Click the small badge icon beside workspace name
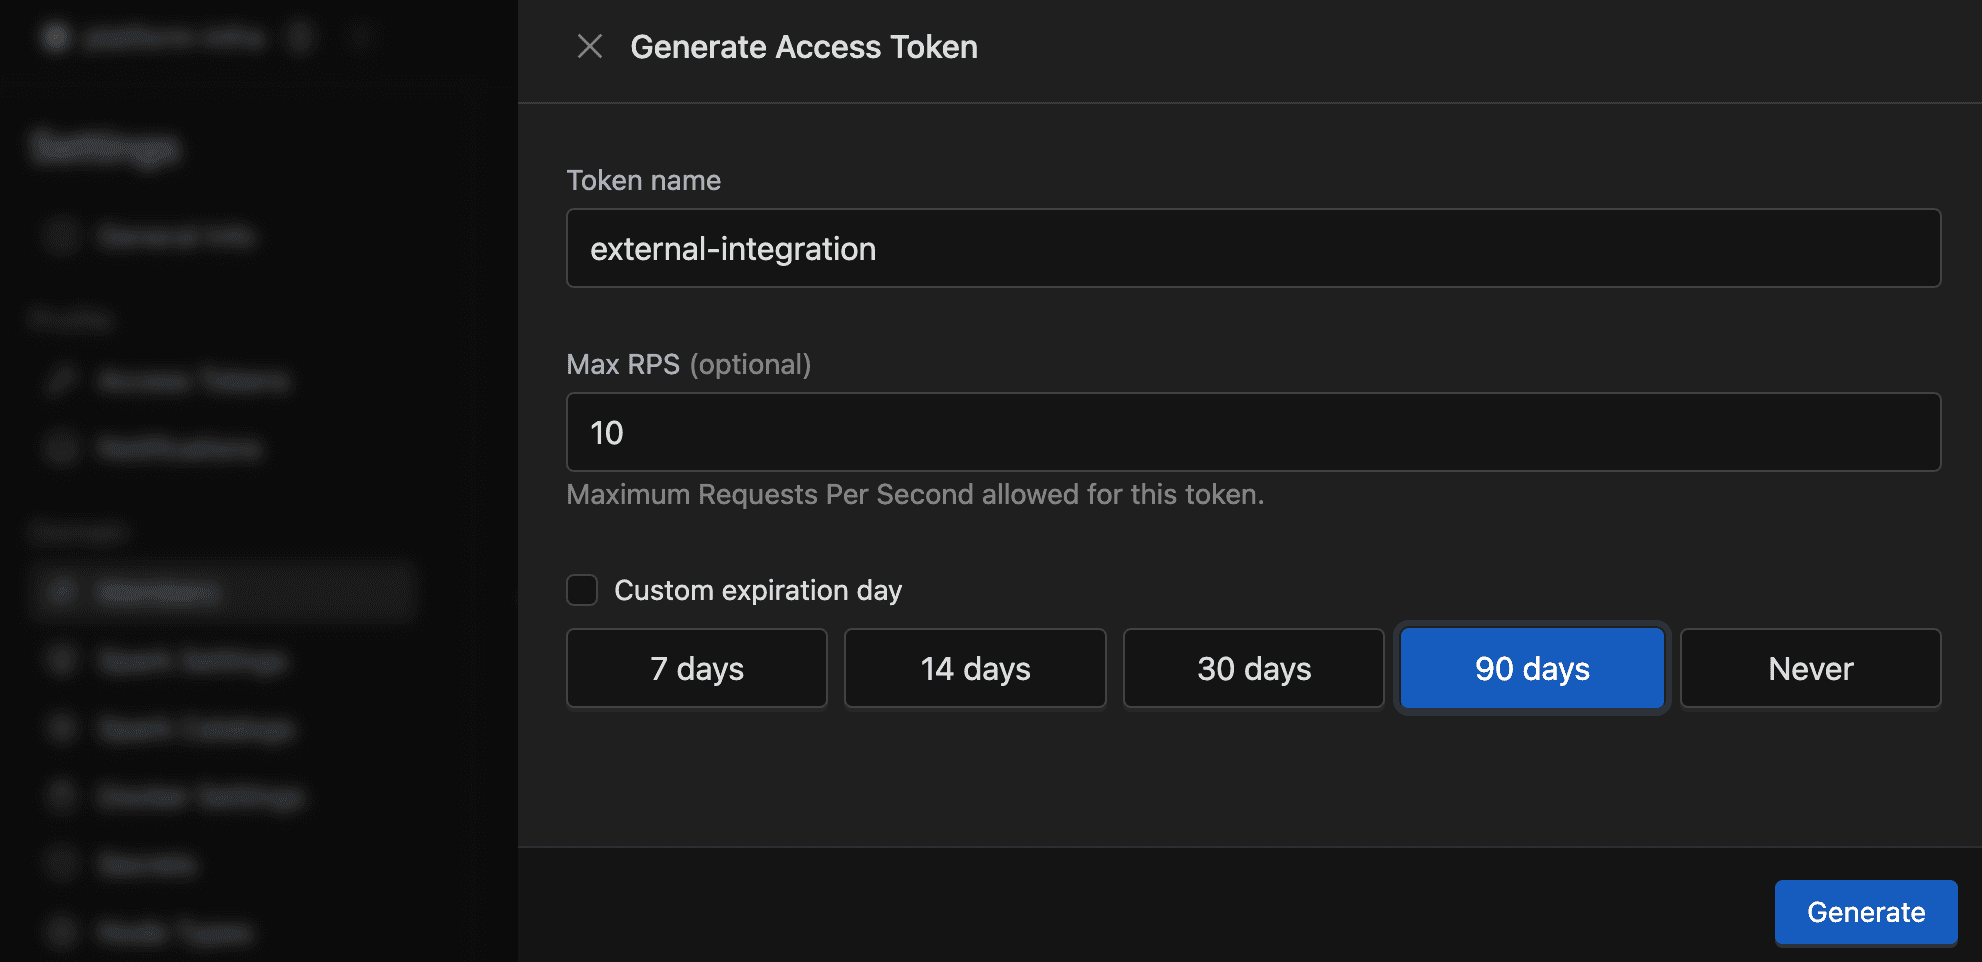Image resolution: width=1982 pixels, height=962 pixels. click(299, 36)
